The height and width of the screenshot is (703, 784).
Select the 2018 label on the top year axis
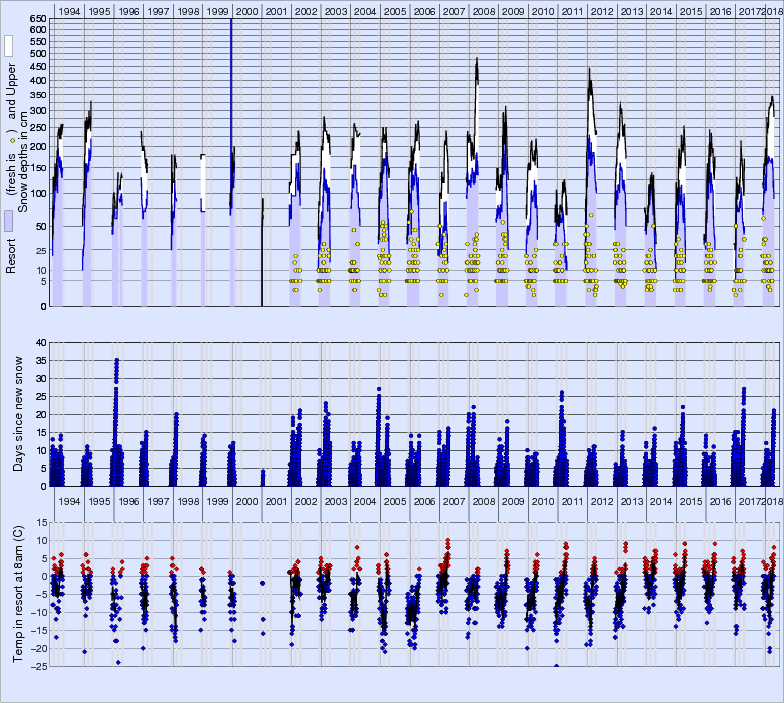(773, 10)
